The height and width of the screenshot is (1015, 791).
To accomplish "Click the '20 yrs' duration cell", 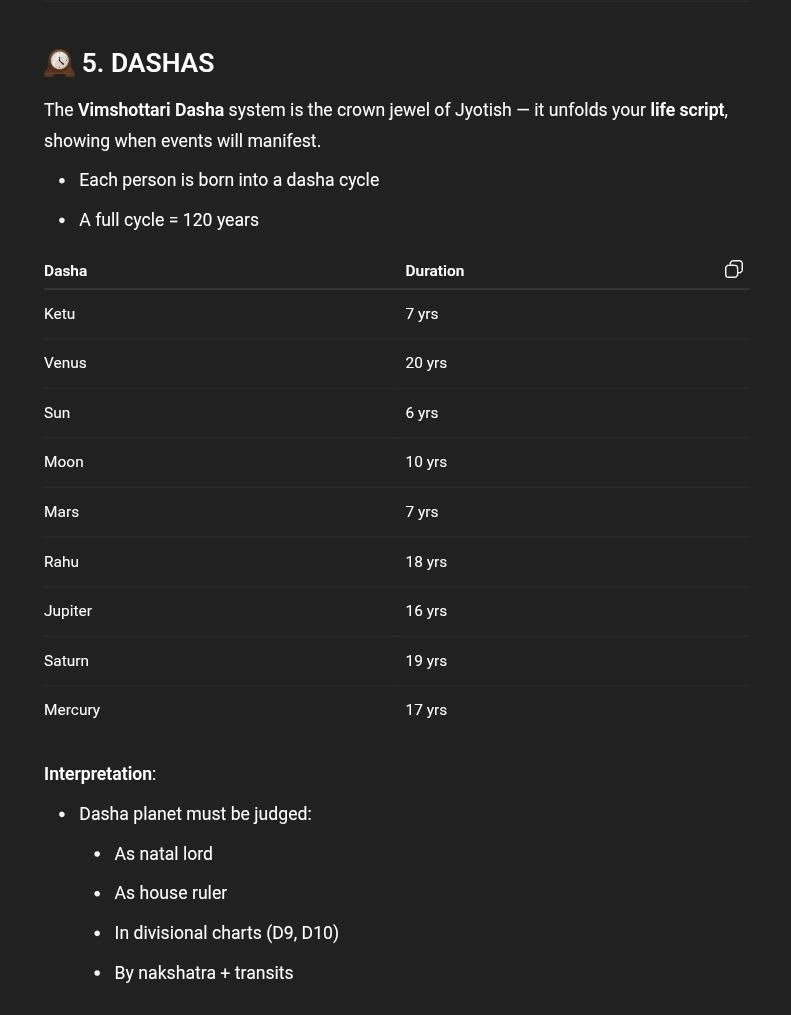I will (x=426, y=363).
